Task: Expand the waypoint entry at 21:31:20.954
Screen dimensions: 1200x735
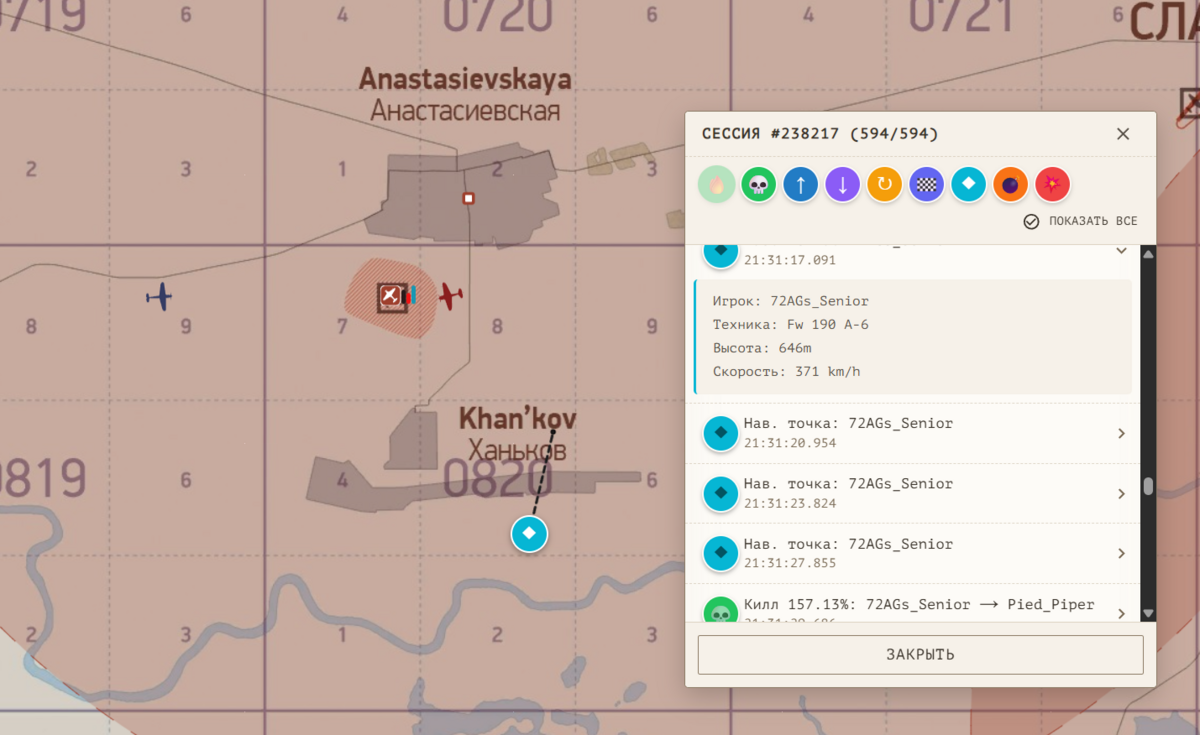Action: pyautogui.click(x=913, y=433)
